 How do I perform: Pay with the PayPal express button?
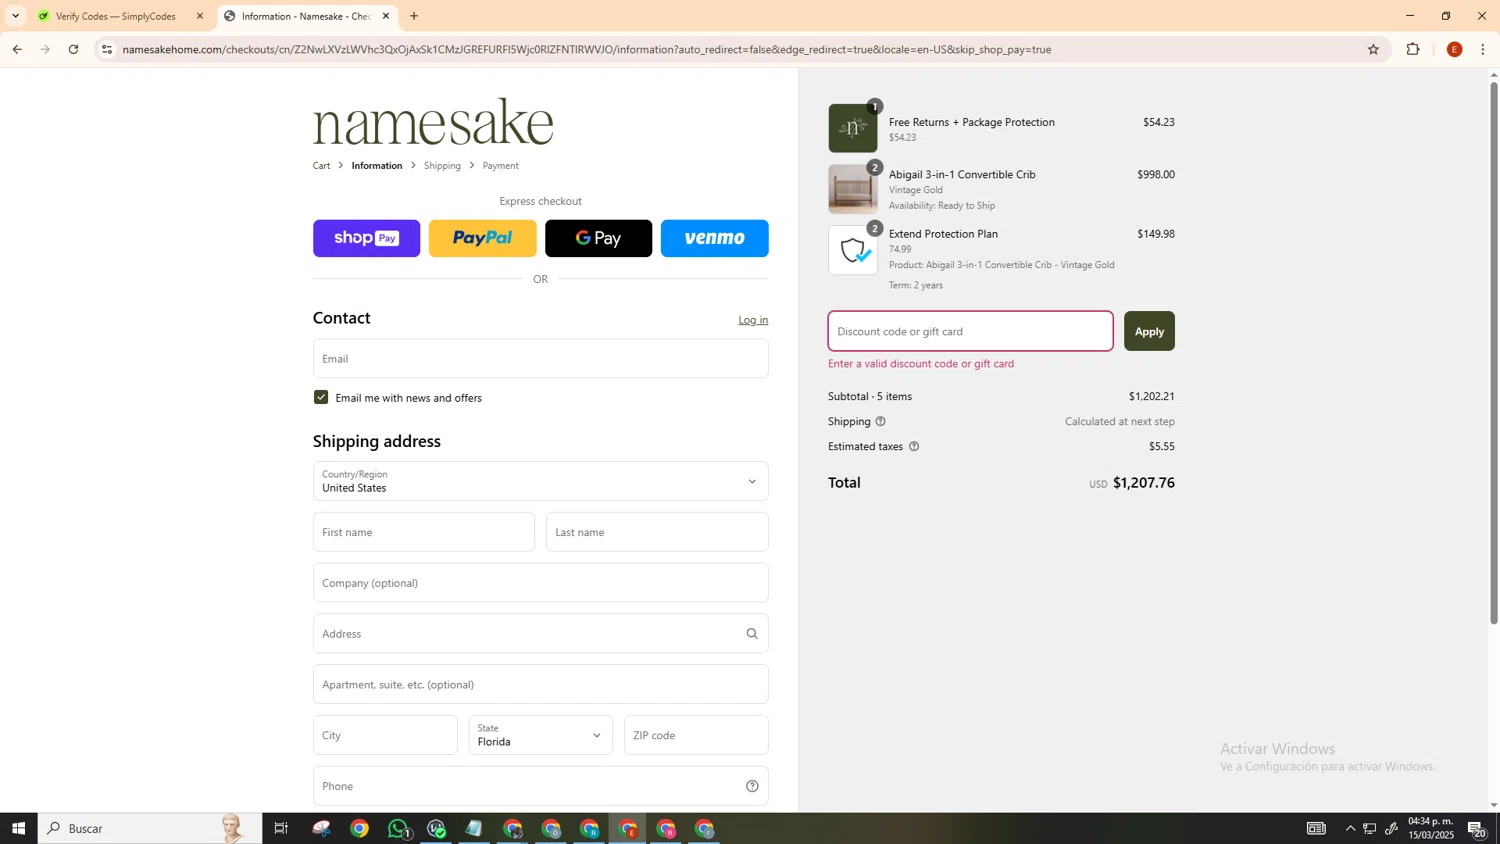click(482, 238)
